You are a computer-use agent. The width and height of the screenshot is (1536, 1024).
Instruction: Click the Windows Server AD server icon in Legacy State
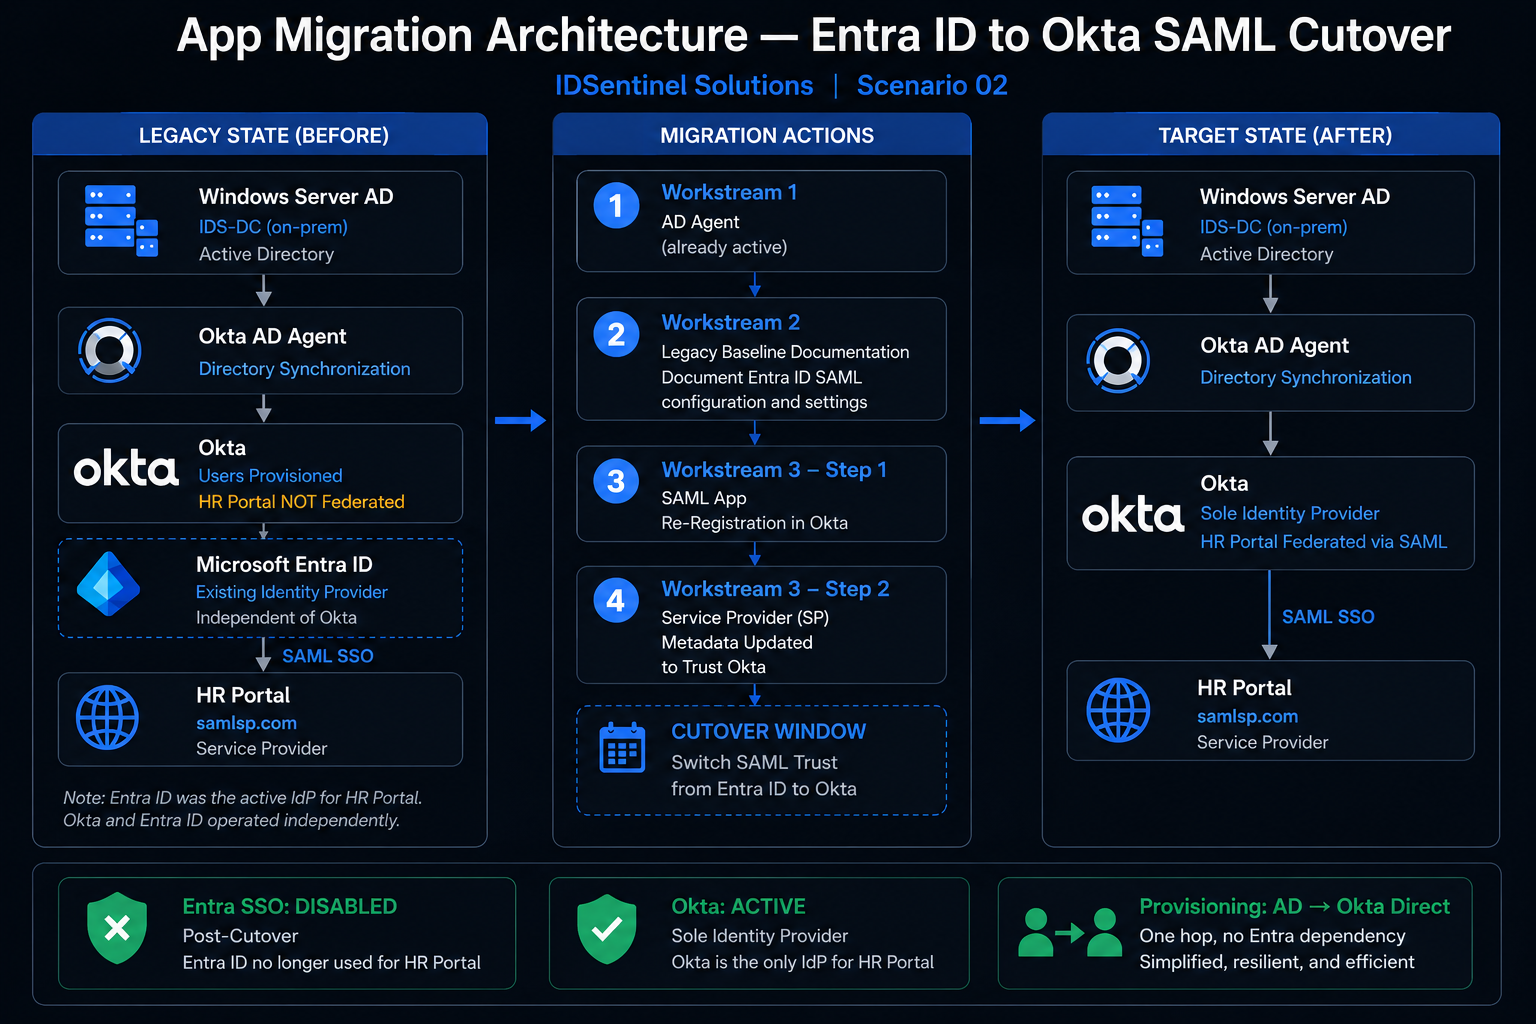pos(121,220)
